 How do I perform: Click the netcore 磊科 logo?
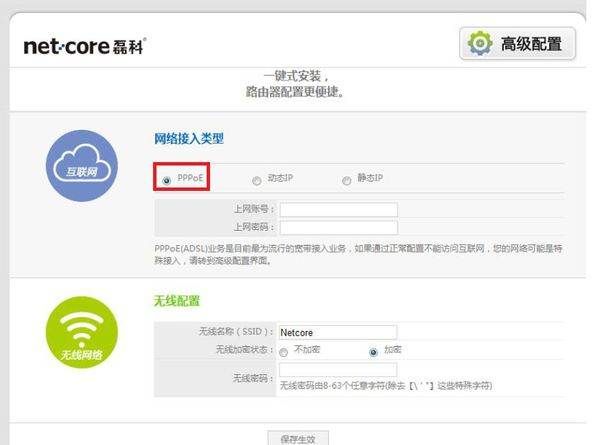tap(85, 46)
